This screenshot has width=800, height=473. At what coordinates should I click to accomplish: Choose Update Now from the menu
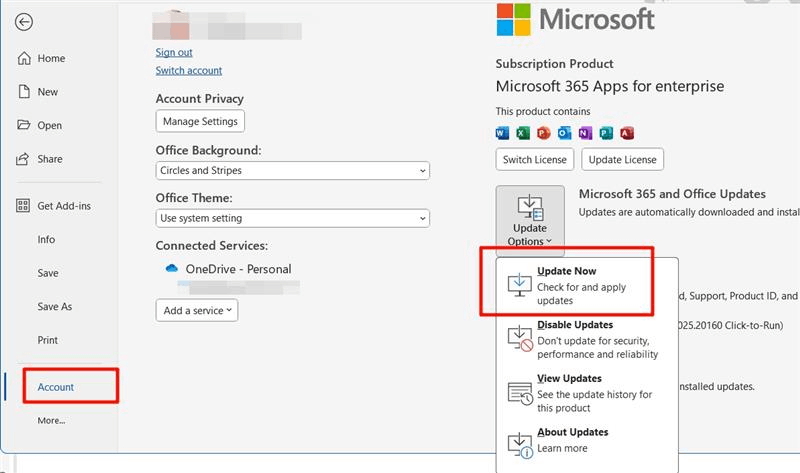(x=587, y=285)
